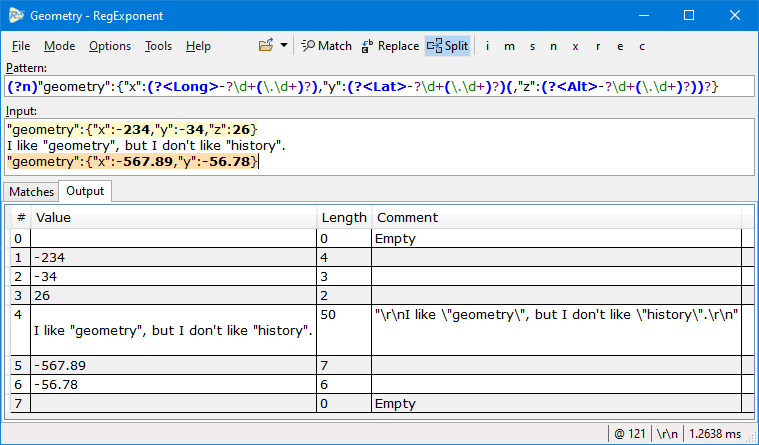Open the File menu
Viewport: 759px width, 445px height.
pyautogui.click(x=21, y=46)
